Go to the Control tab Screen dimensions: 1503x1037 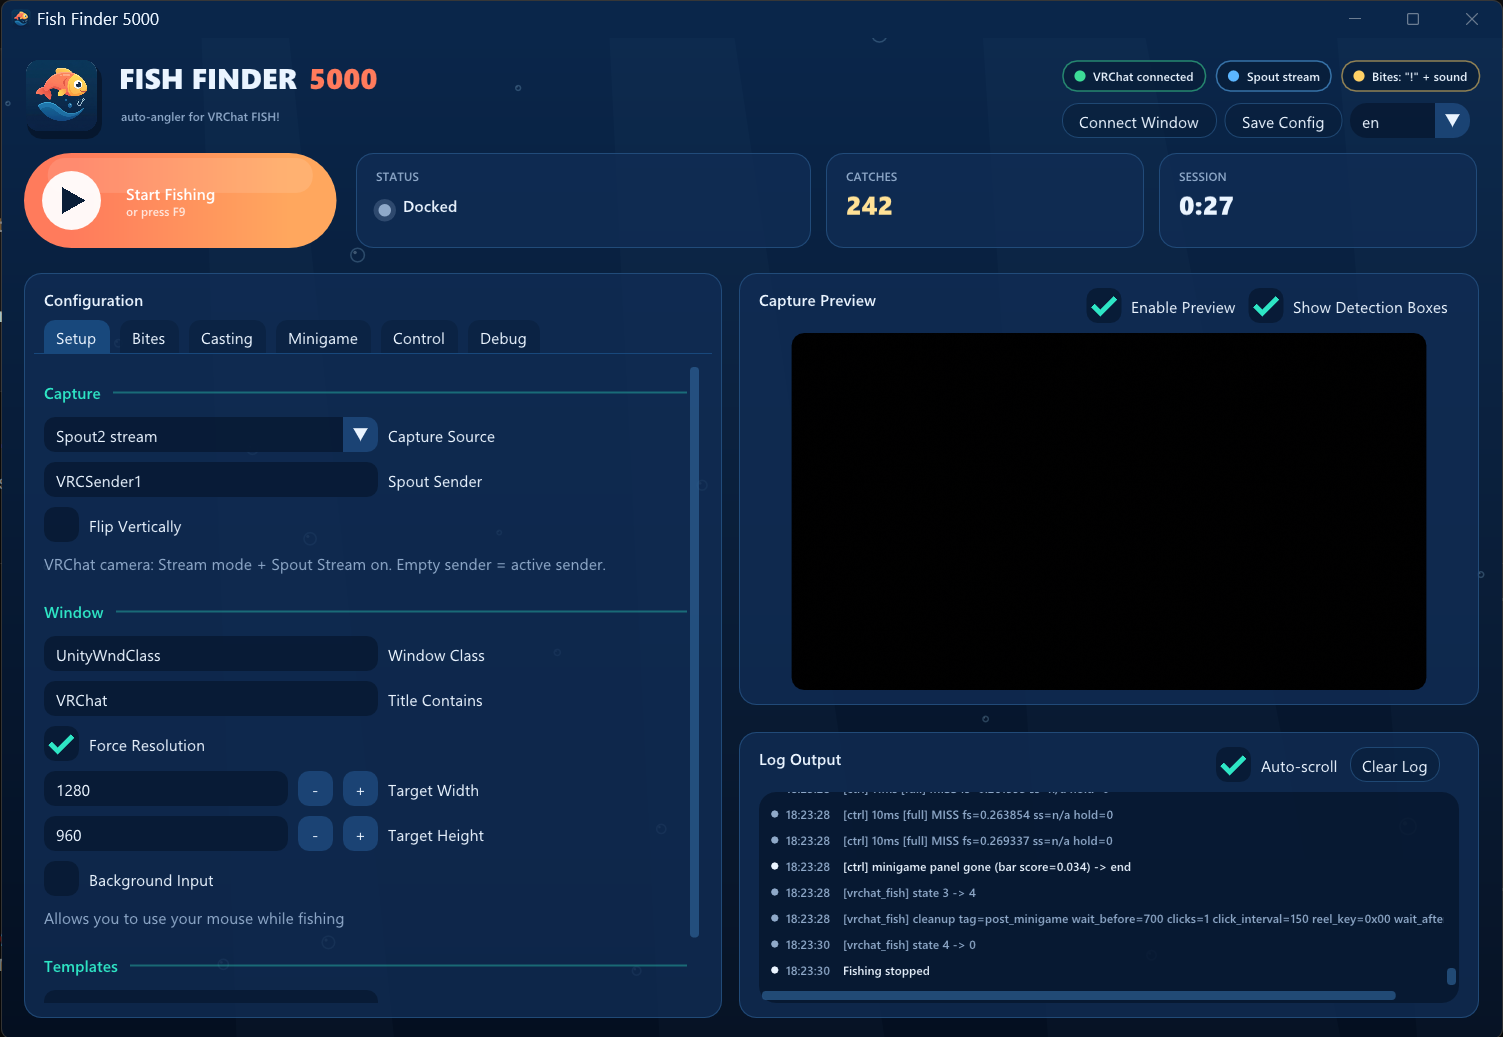419,338
